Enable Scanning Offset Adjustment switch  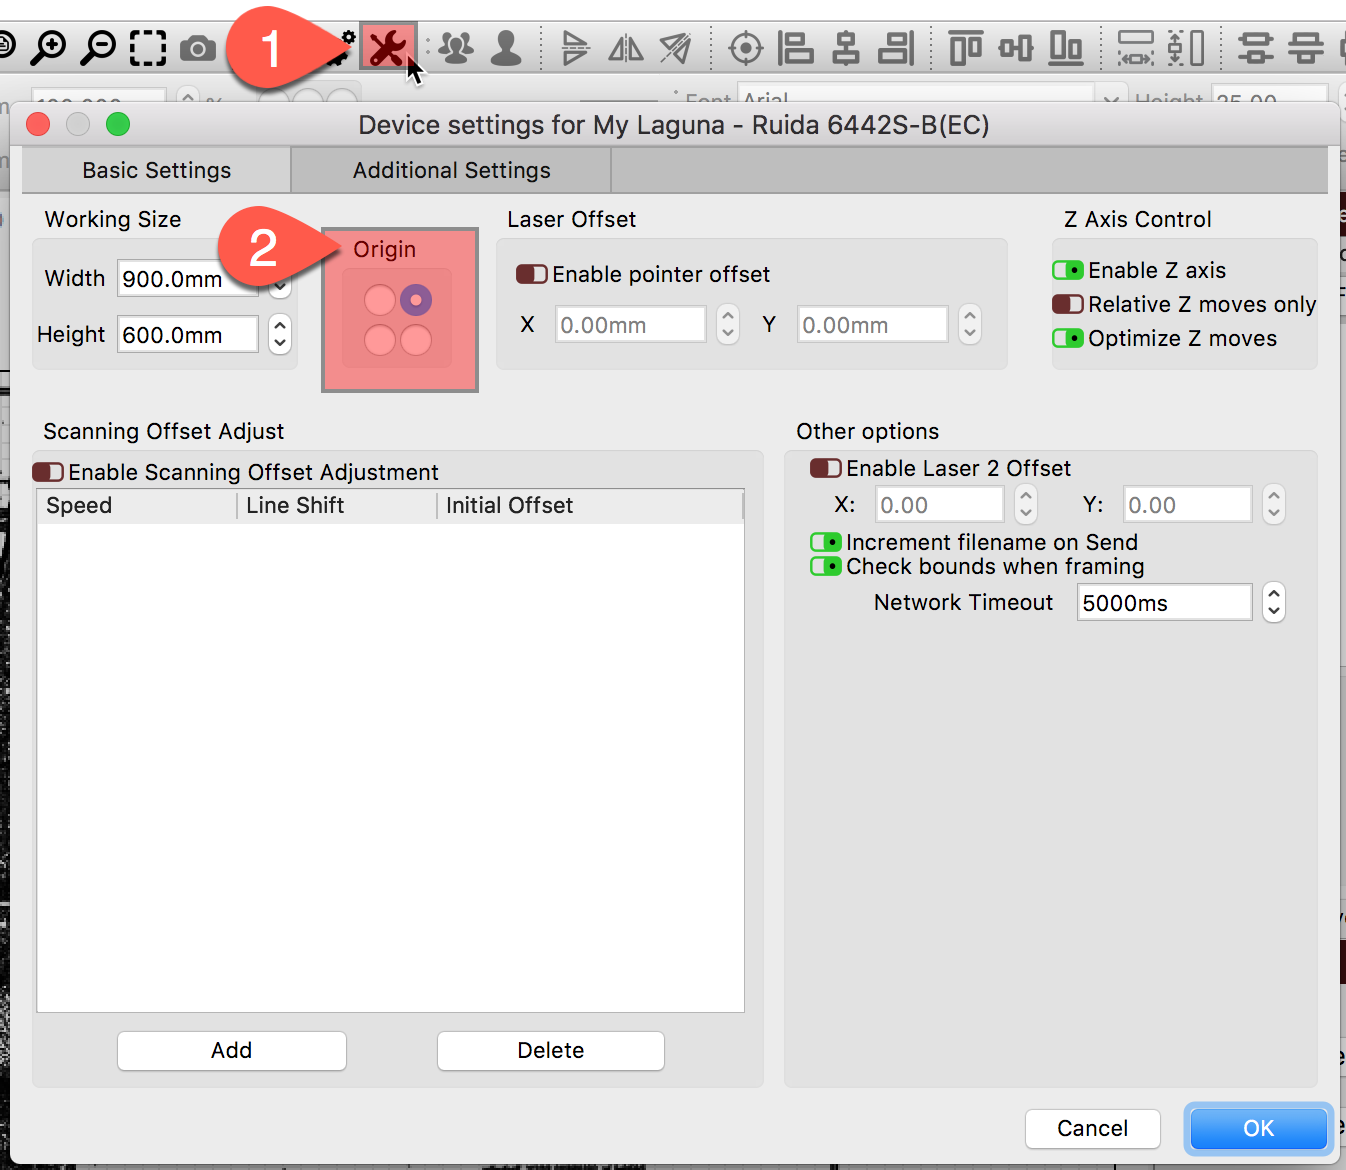pos(48,472)
